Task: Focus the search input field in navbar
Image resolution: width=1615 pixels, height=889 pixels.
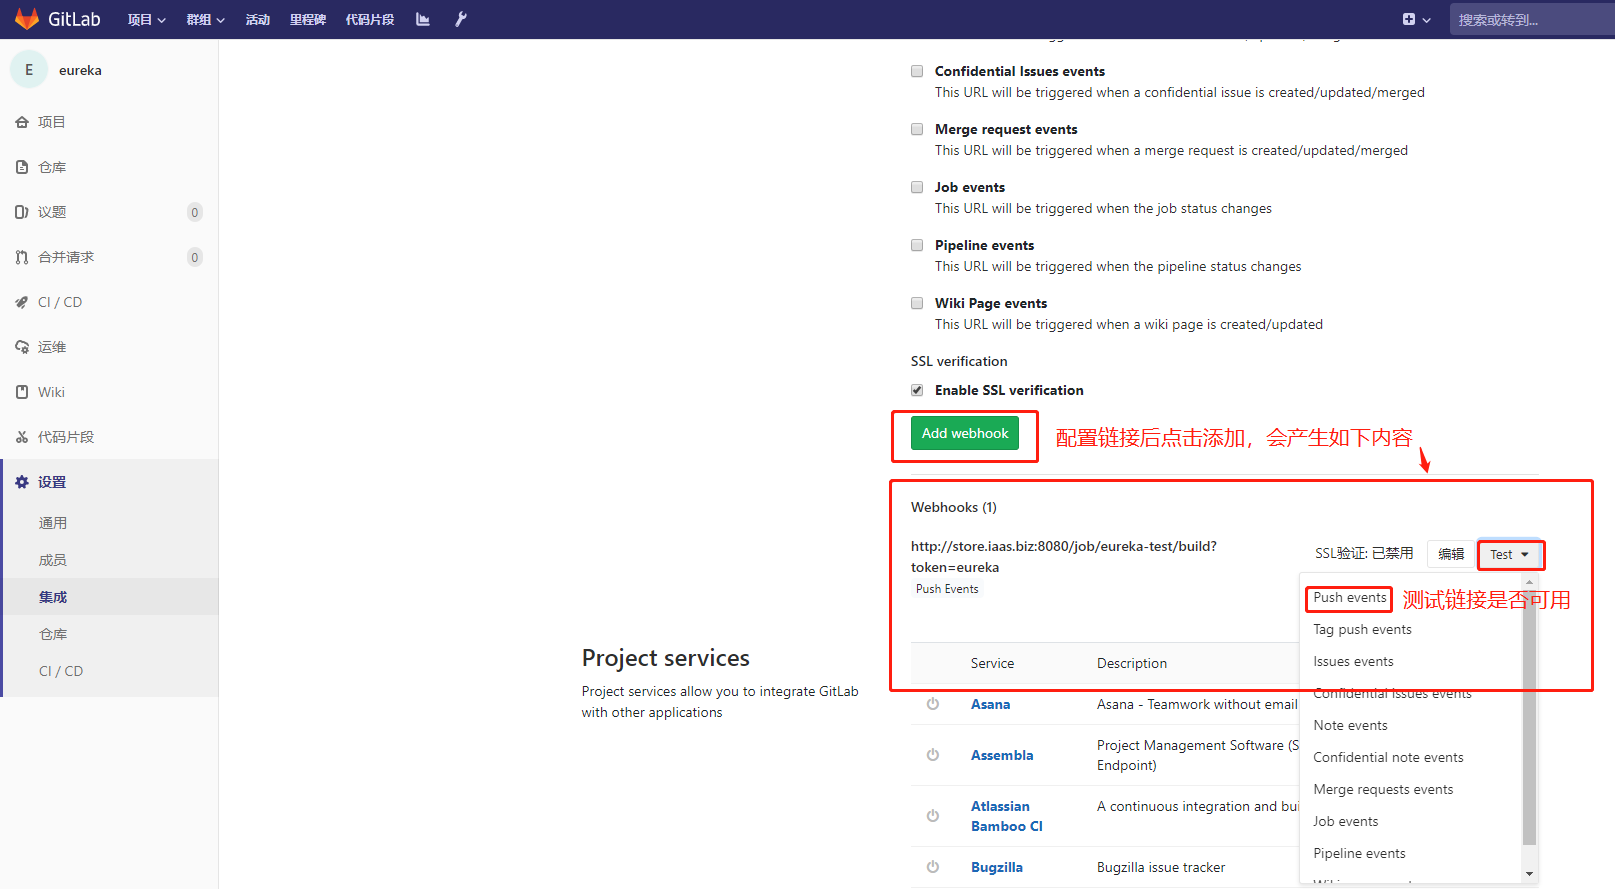Action: click(1530, 20)
